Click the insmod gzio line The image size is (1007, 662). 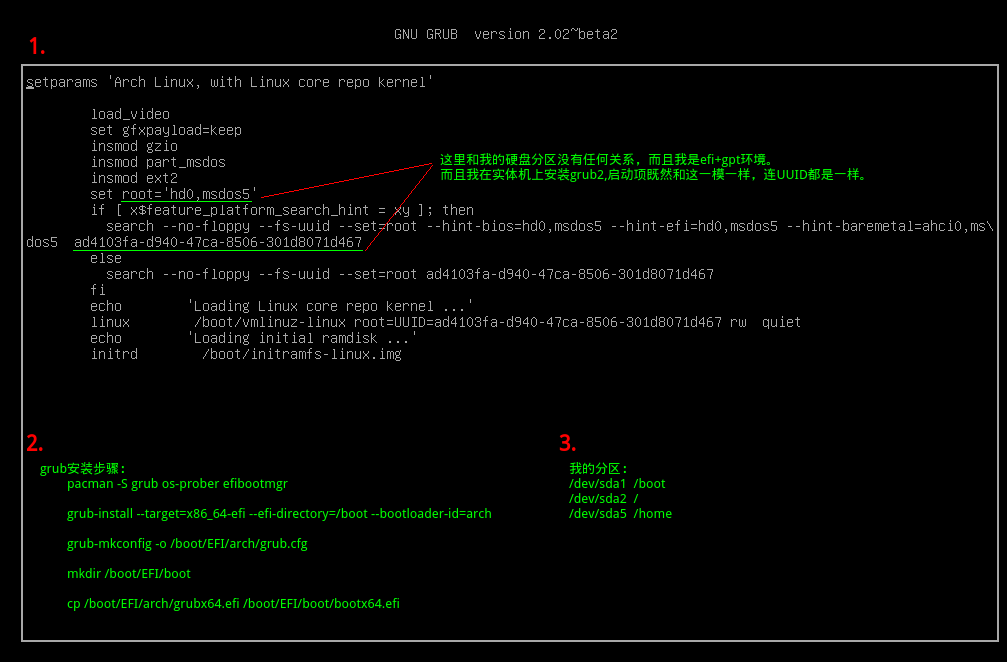click(134, 146)
